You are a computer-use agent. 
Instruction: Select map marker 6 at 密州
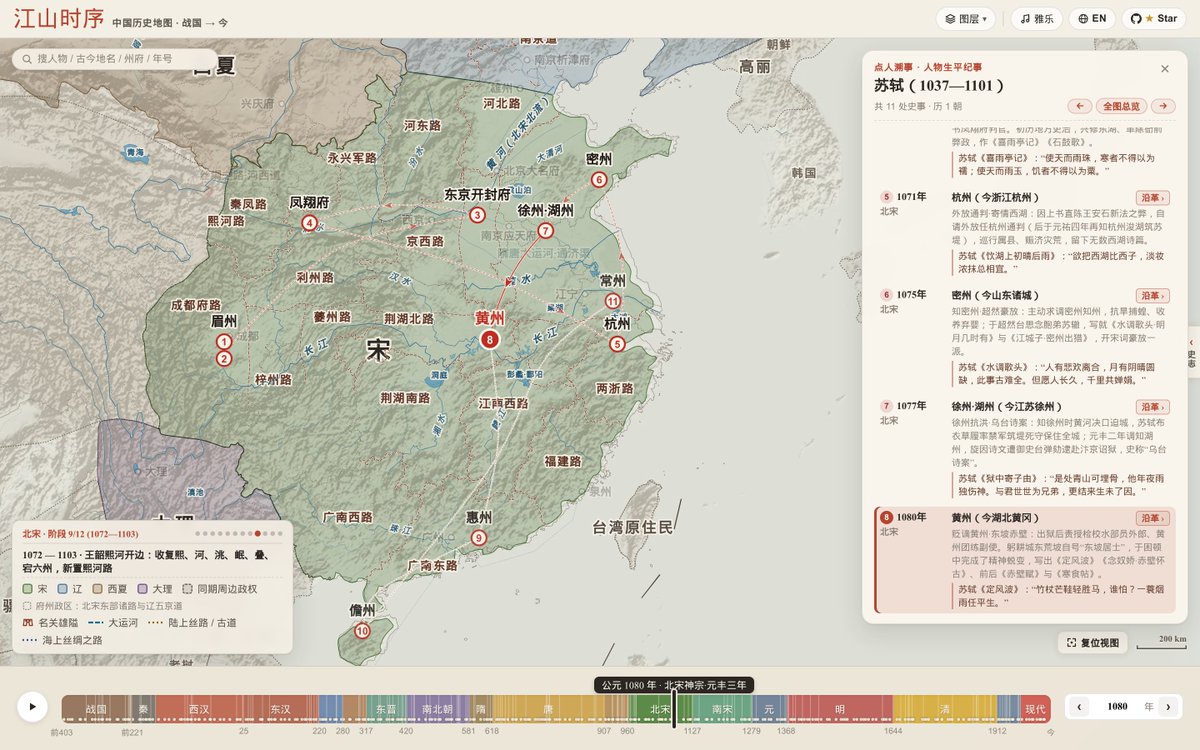(599, 180)
